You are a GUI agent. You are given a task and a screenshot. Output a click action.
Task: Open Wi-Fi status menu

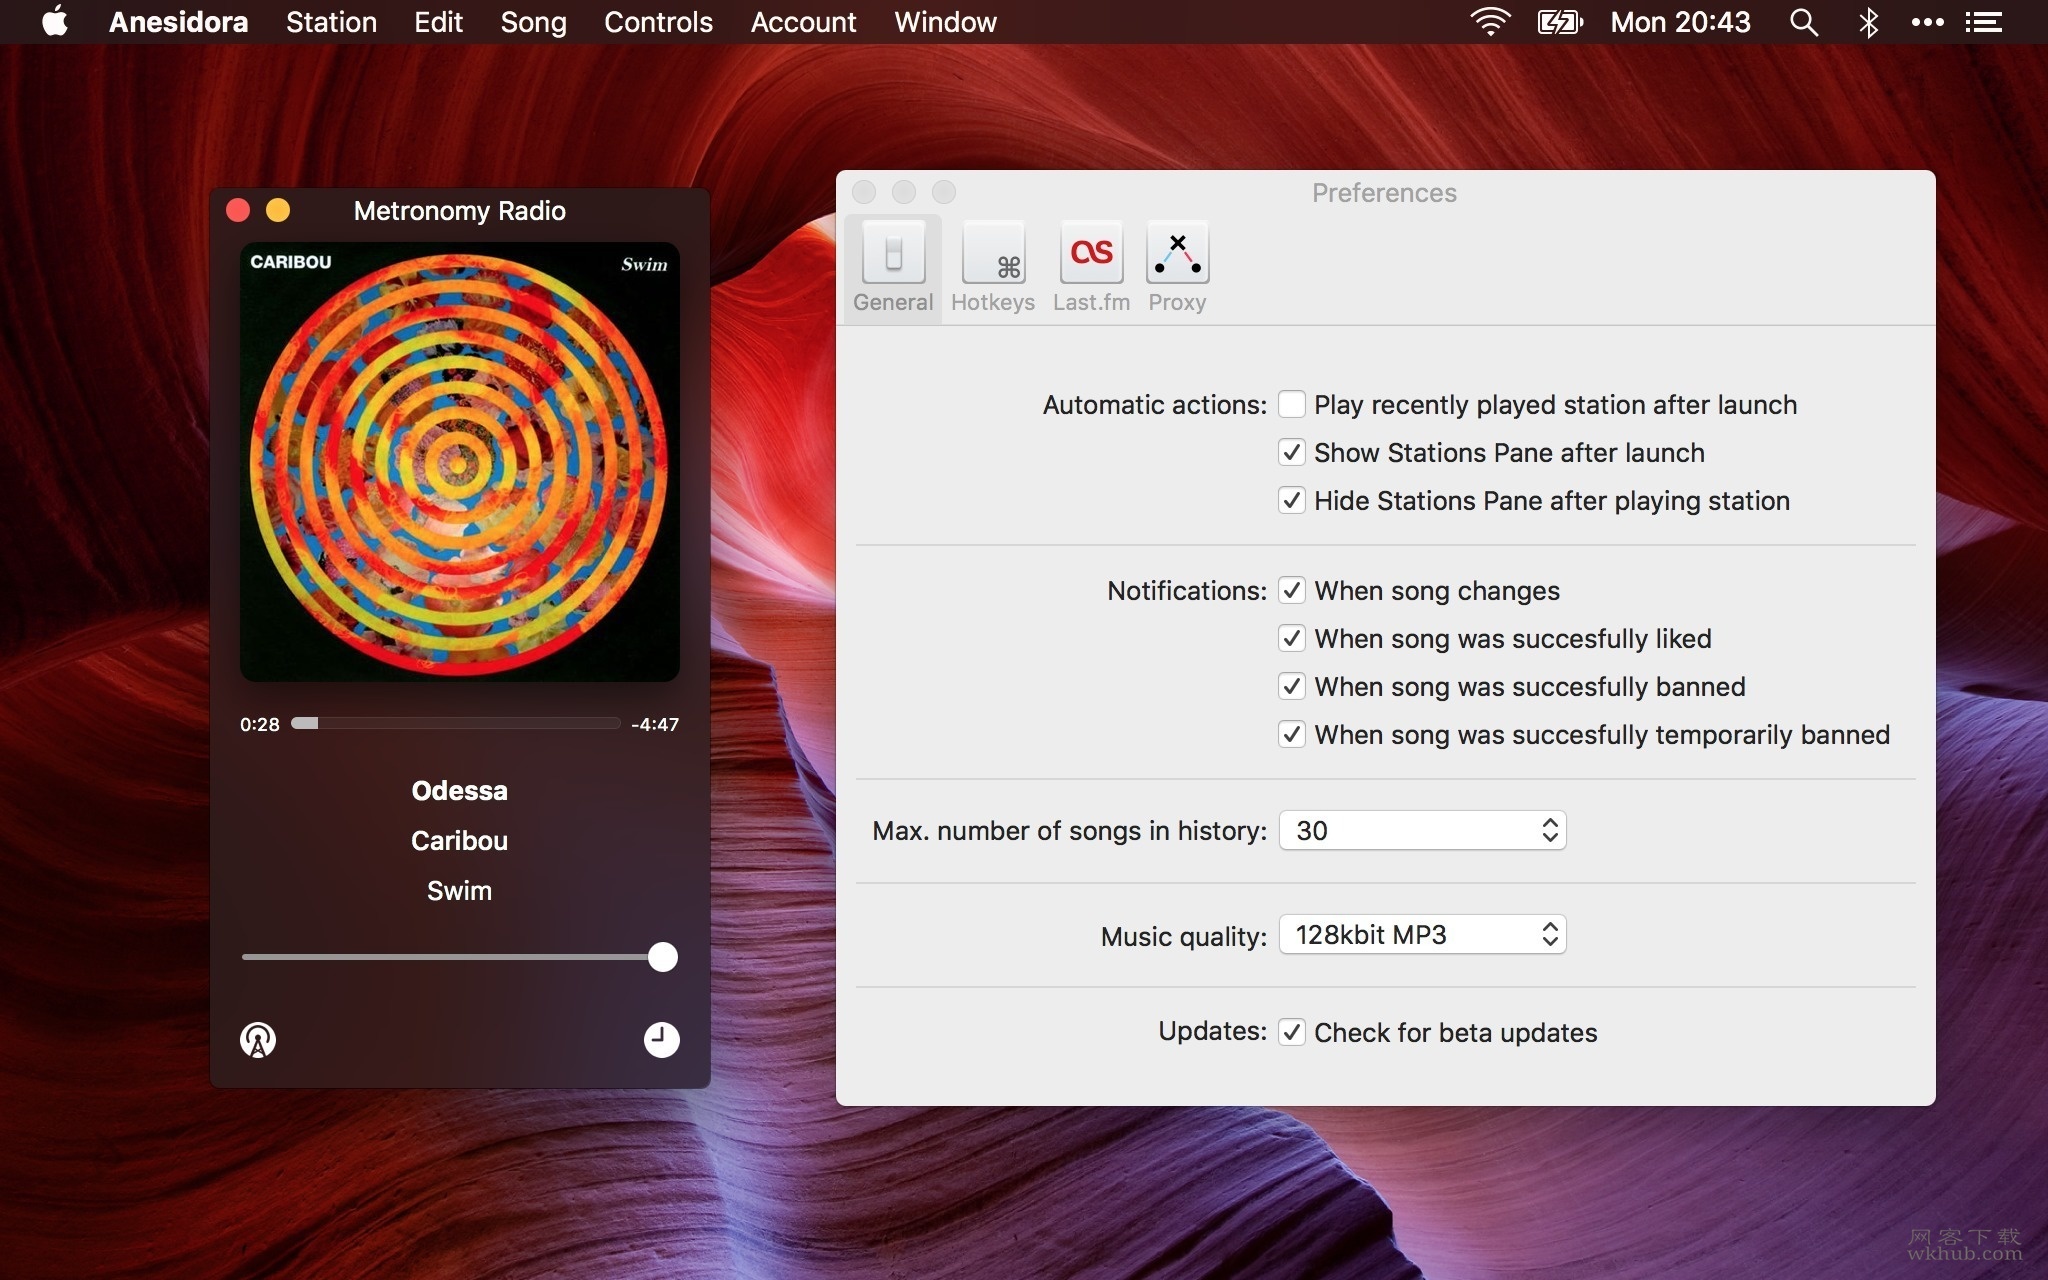pyautogui.click(x=1490, y=22)
